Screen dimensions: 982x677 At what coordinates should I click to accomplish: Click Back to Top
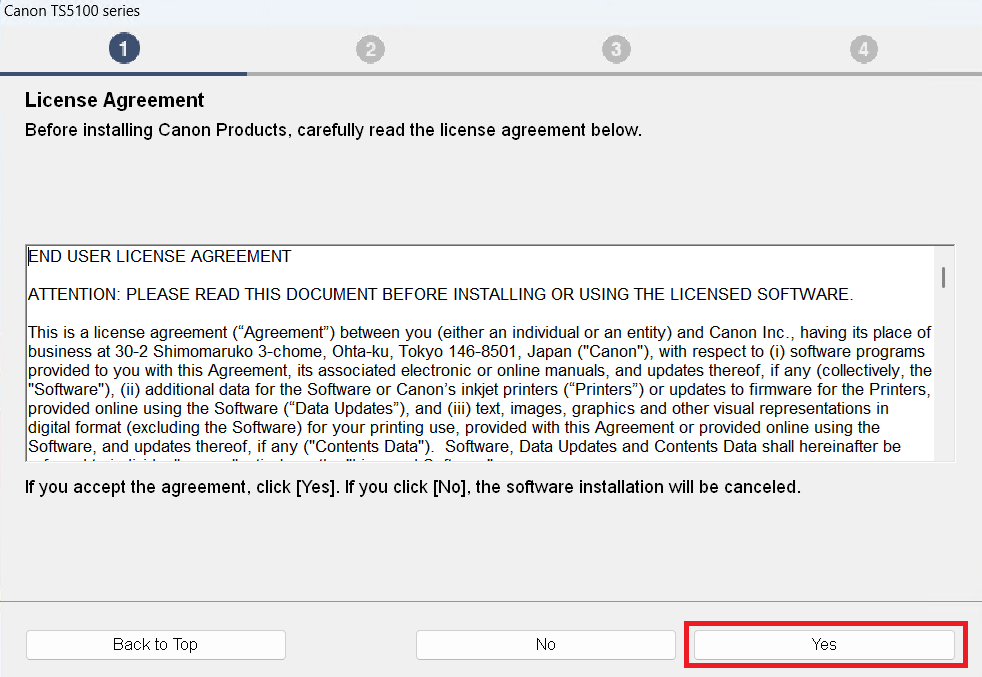(x=155, y=644)
